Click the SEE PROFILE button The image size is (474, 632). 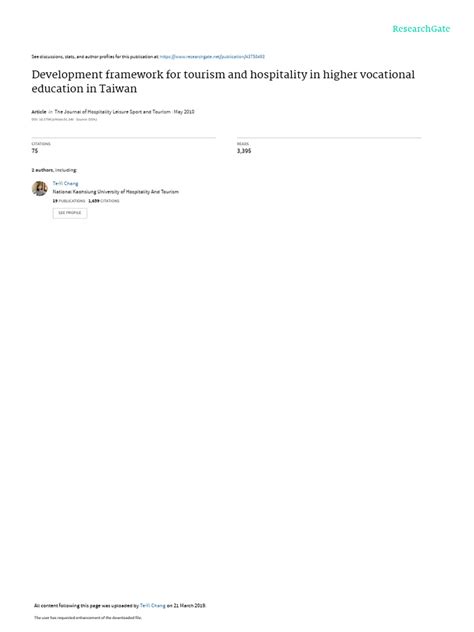70,213
